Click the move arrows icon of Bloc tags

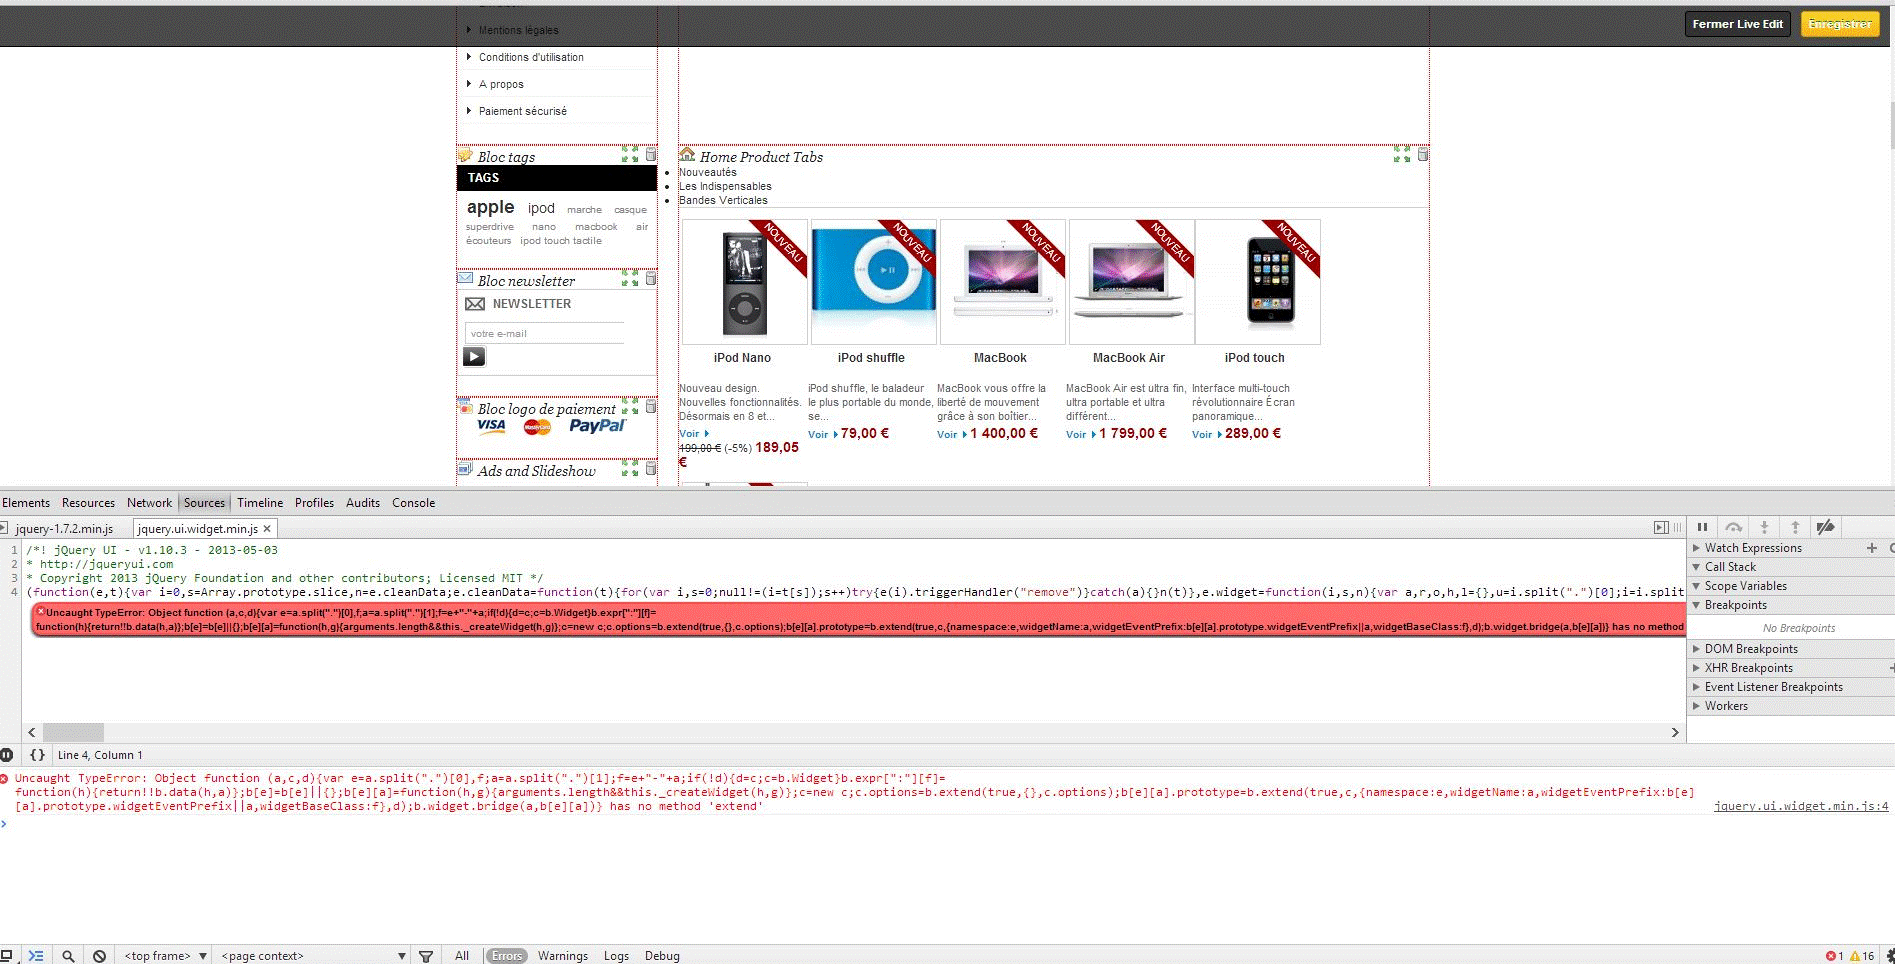click(630, 155)
